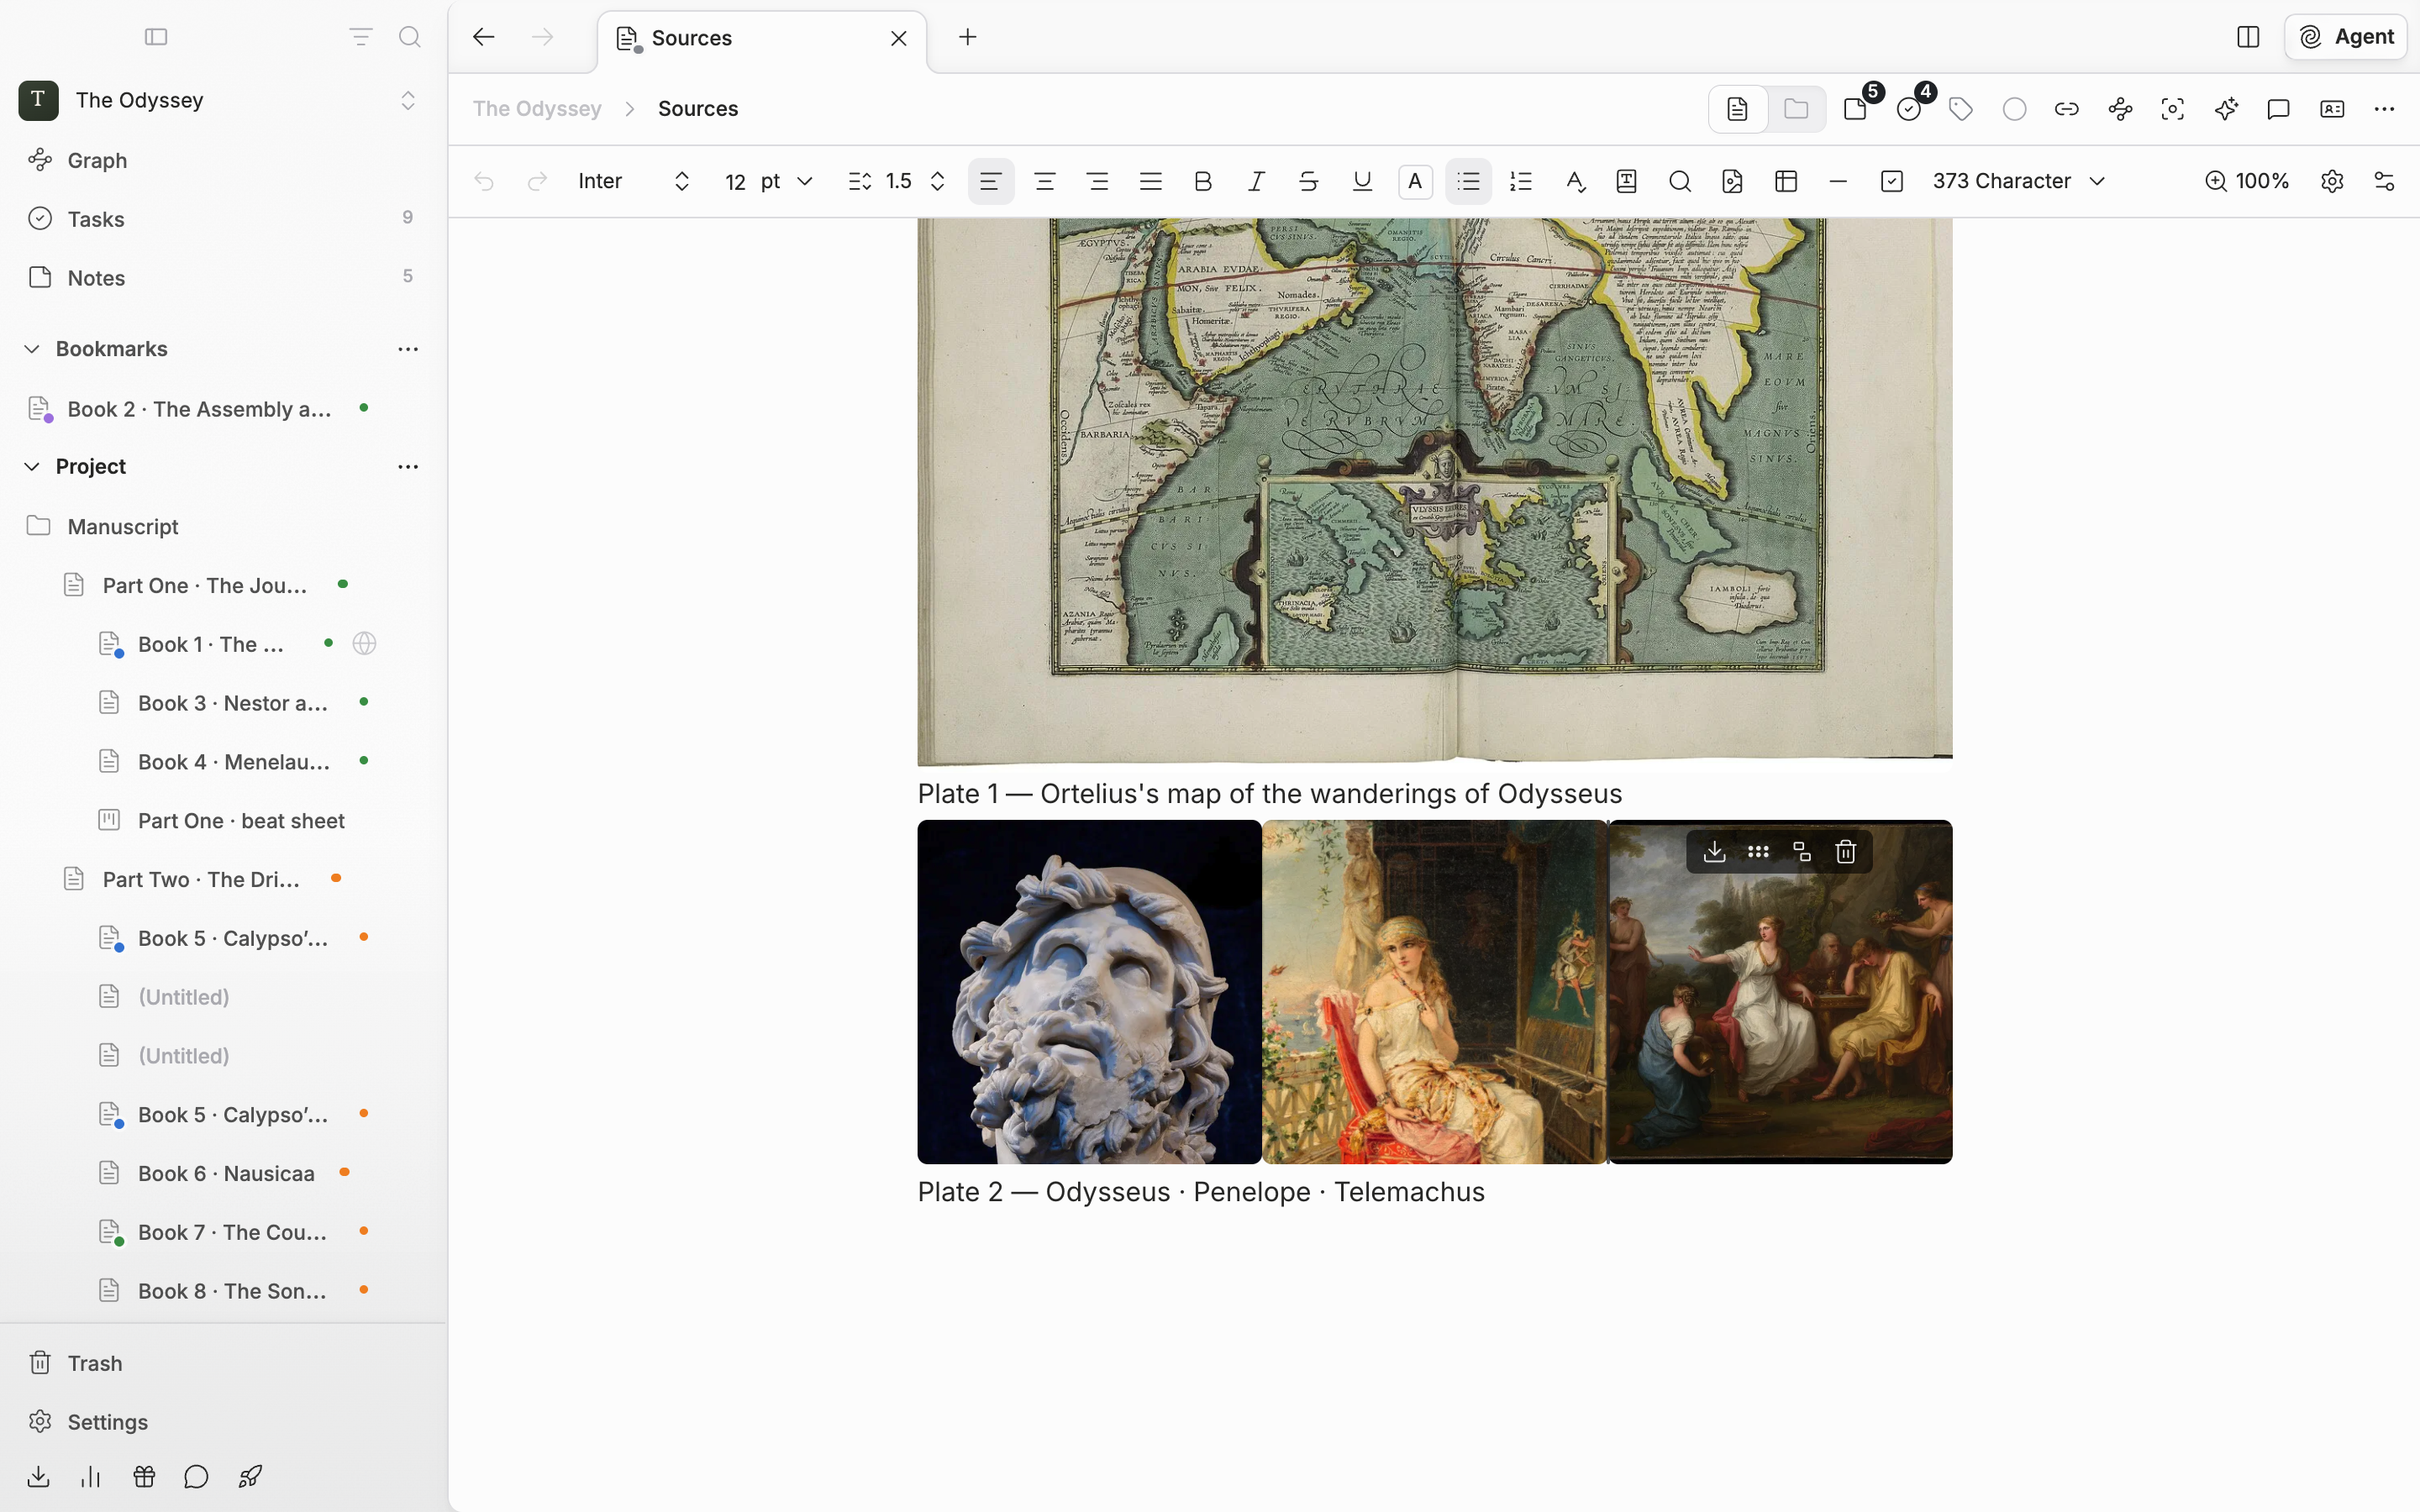Toggle bold formatting
The width and height of the screenshot is (2420, 1512).
[x=1203, y=181]
